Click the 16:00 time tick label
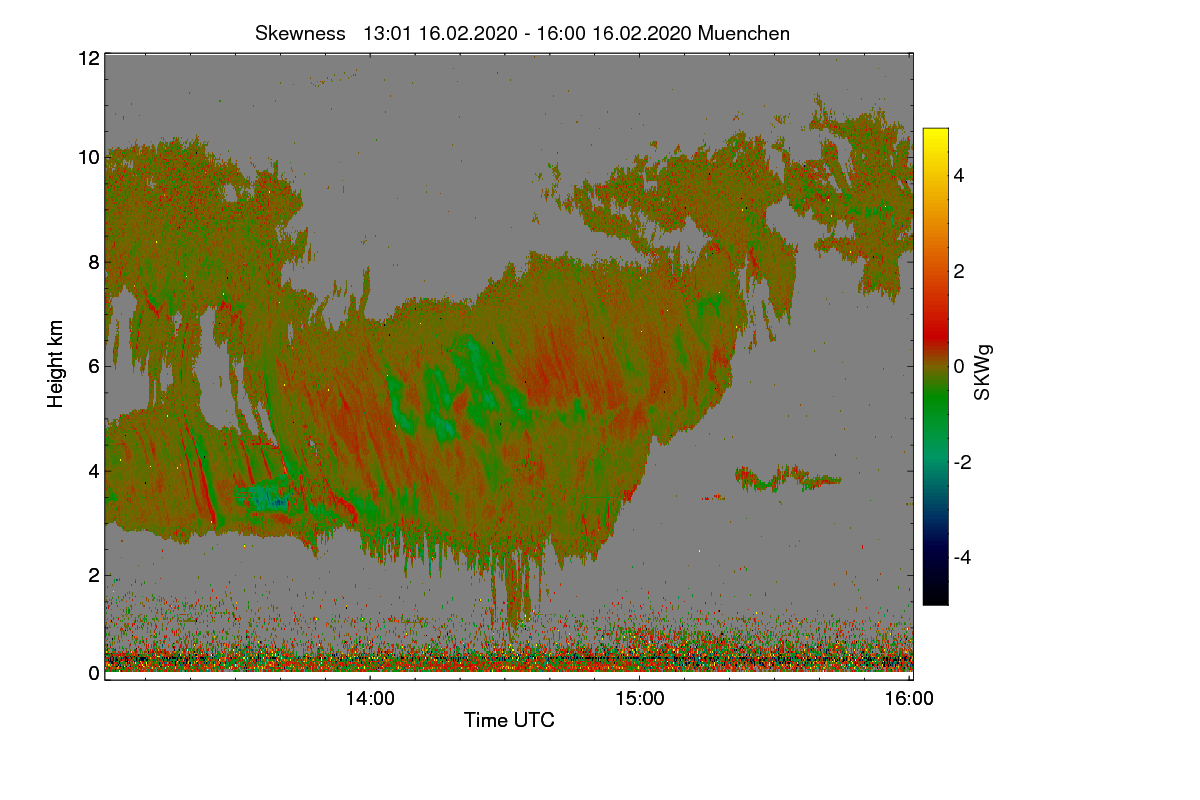Screen dimensions: 1200x800 click(x=909, y=699)
